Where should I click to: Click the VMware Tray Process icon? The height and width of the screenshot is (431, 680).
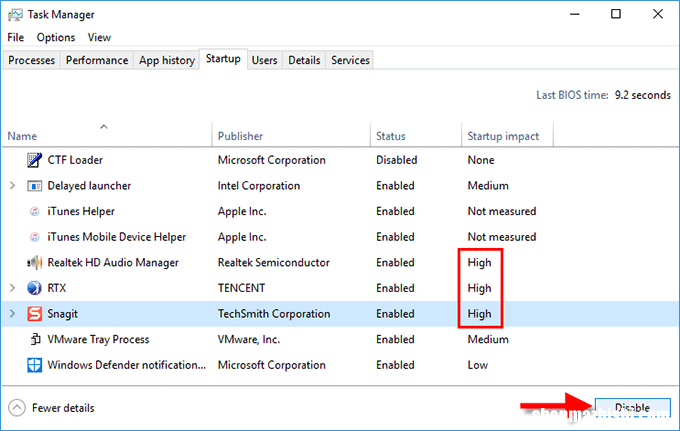(35, 339)
